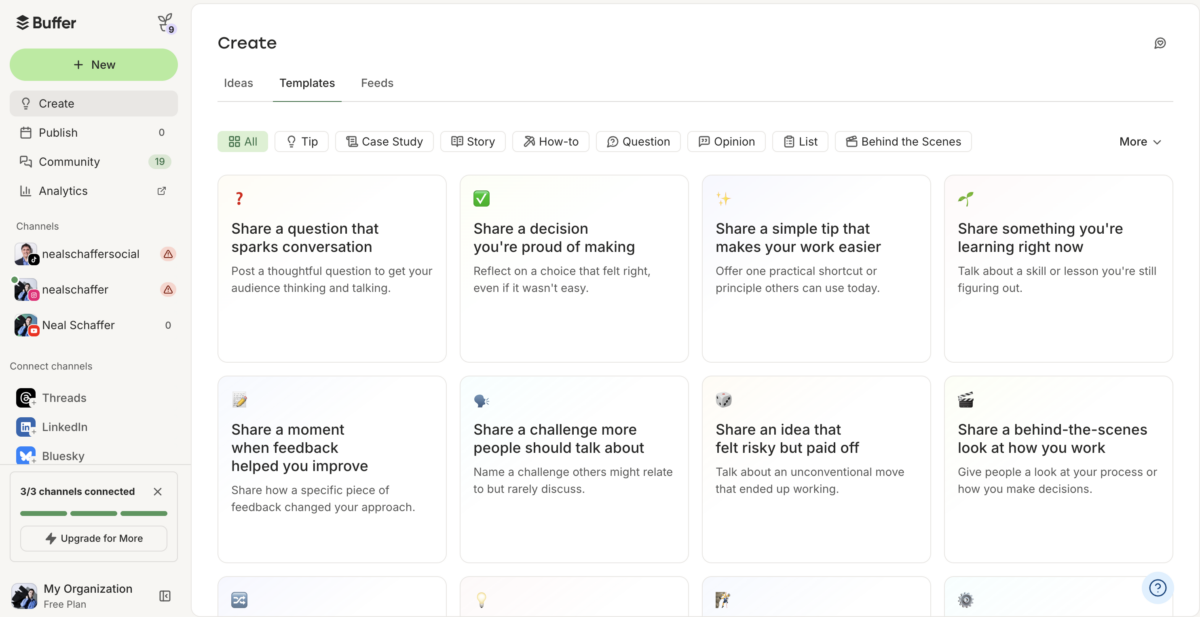Image resolution: width=1200 pixels, height=617 pixels.
Task: Filter templates by How-to
Action: point(551,141)
